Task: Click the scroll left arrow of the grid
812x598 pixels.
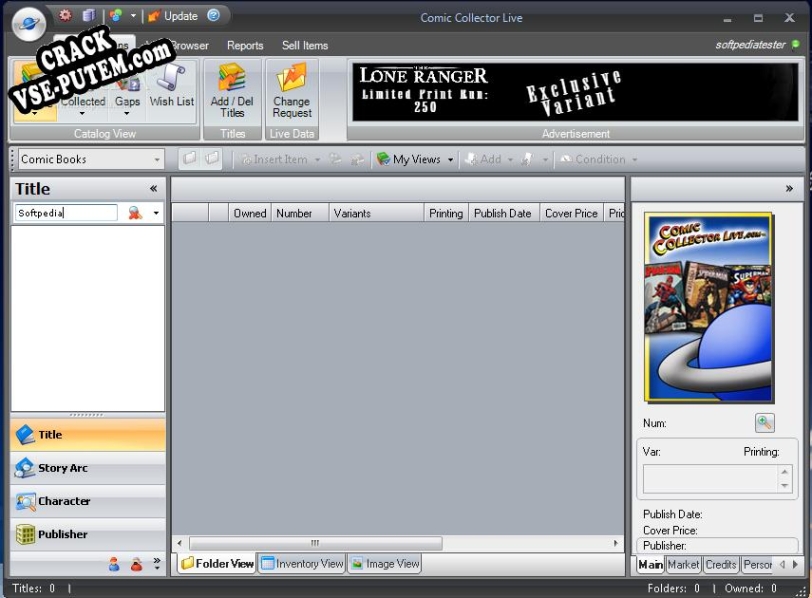Action: (x=179, y=543)
